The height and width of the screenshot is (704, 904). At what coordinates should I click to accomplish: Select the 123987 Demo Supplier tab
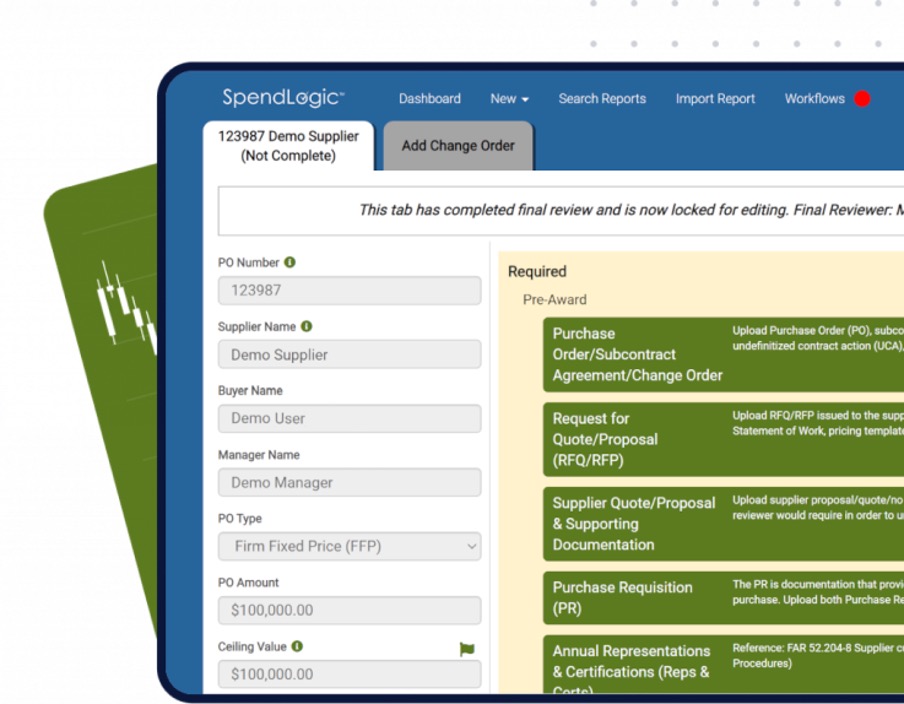[288, 146]
